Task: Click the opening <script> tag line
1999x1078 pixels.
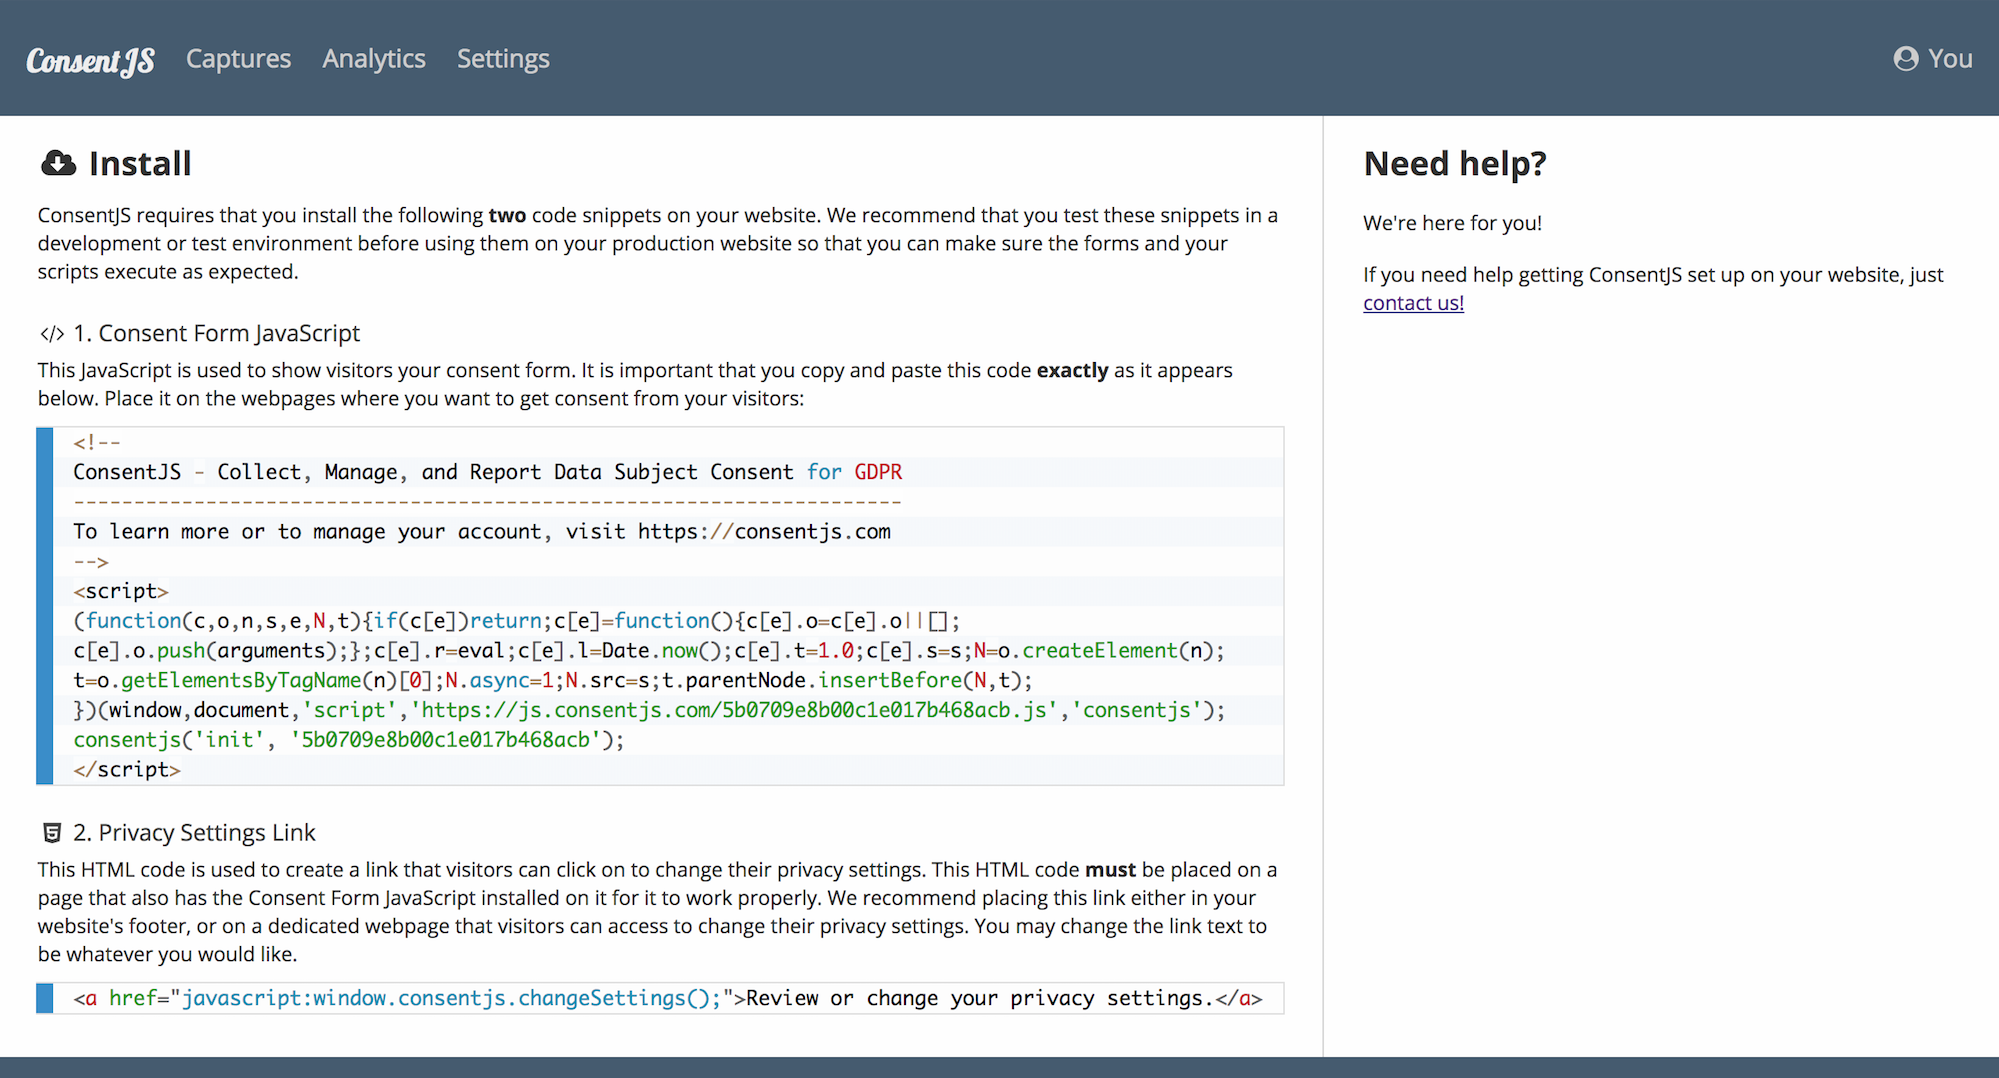Action: pos(121,591)
